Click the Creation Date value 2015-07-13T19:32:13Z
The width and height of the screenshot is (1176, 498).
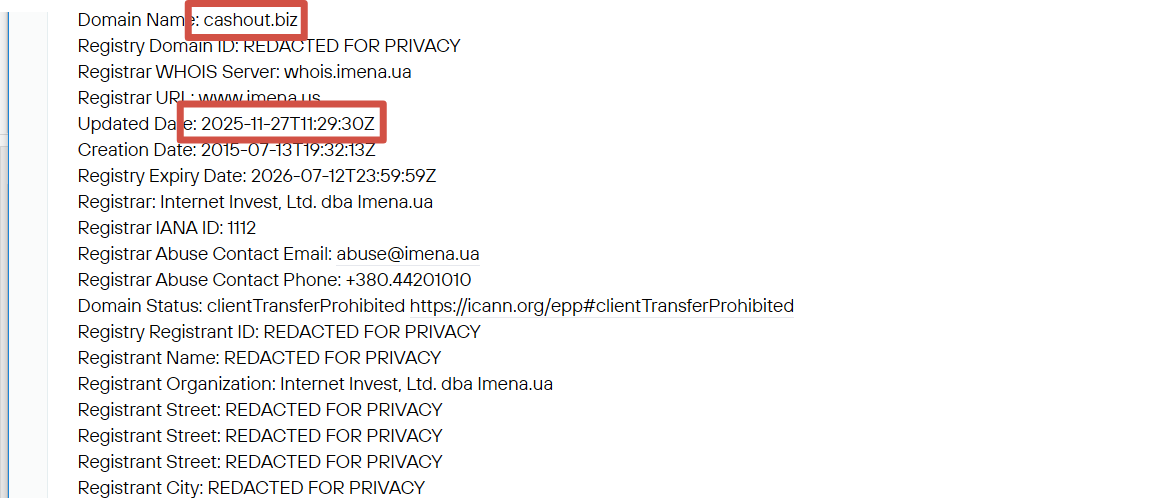[288, 150]
